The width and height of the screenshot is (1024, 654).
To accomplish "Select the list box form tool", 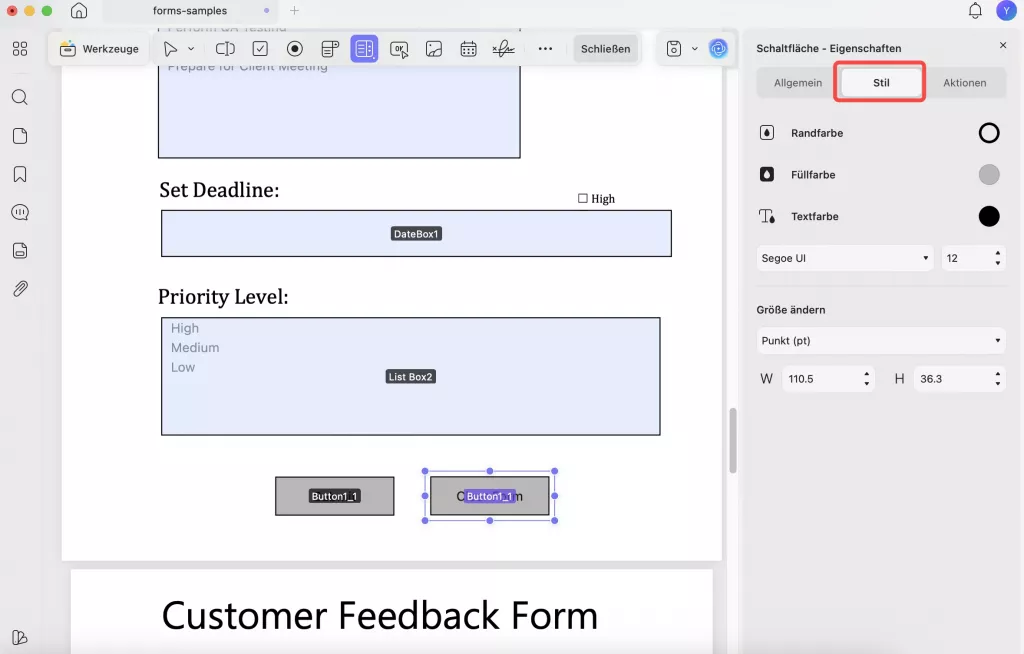I will (x=364, y=49).
